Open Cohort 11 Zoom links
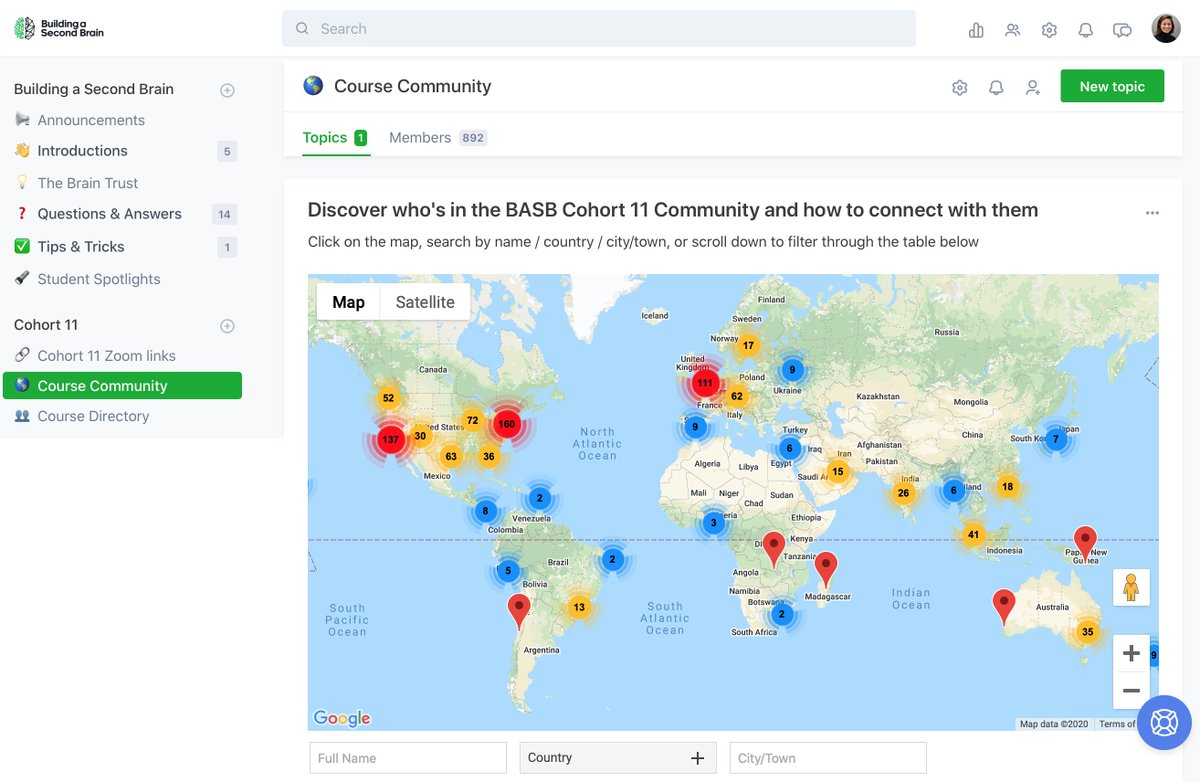Viewport: 1200px width, 782px height. [106, 356]
